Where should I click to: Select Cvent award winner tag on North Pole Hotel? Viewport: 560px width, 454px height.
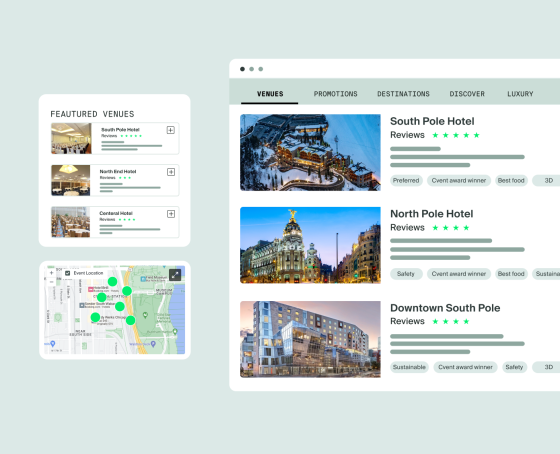(459, 274)
